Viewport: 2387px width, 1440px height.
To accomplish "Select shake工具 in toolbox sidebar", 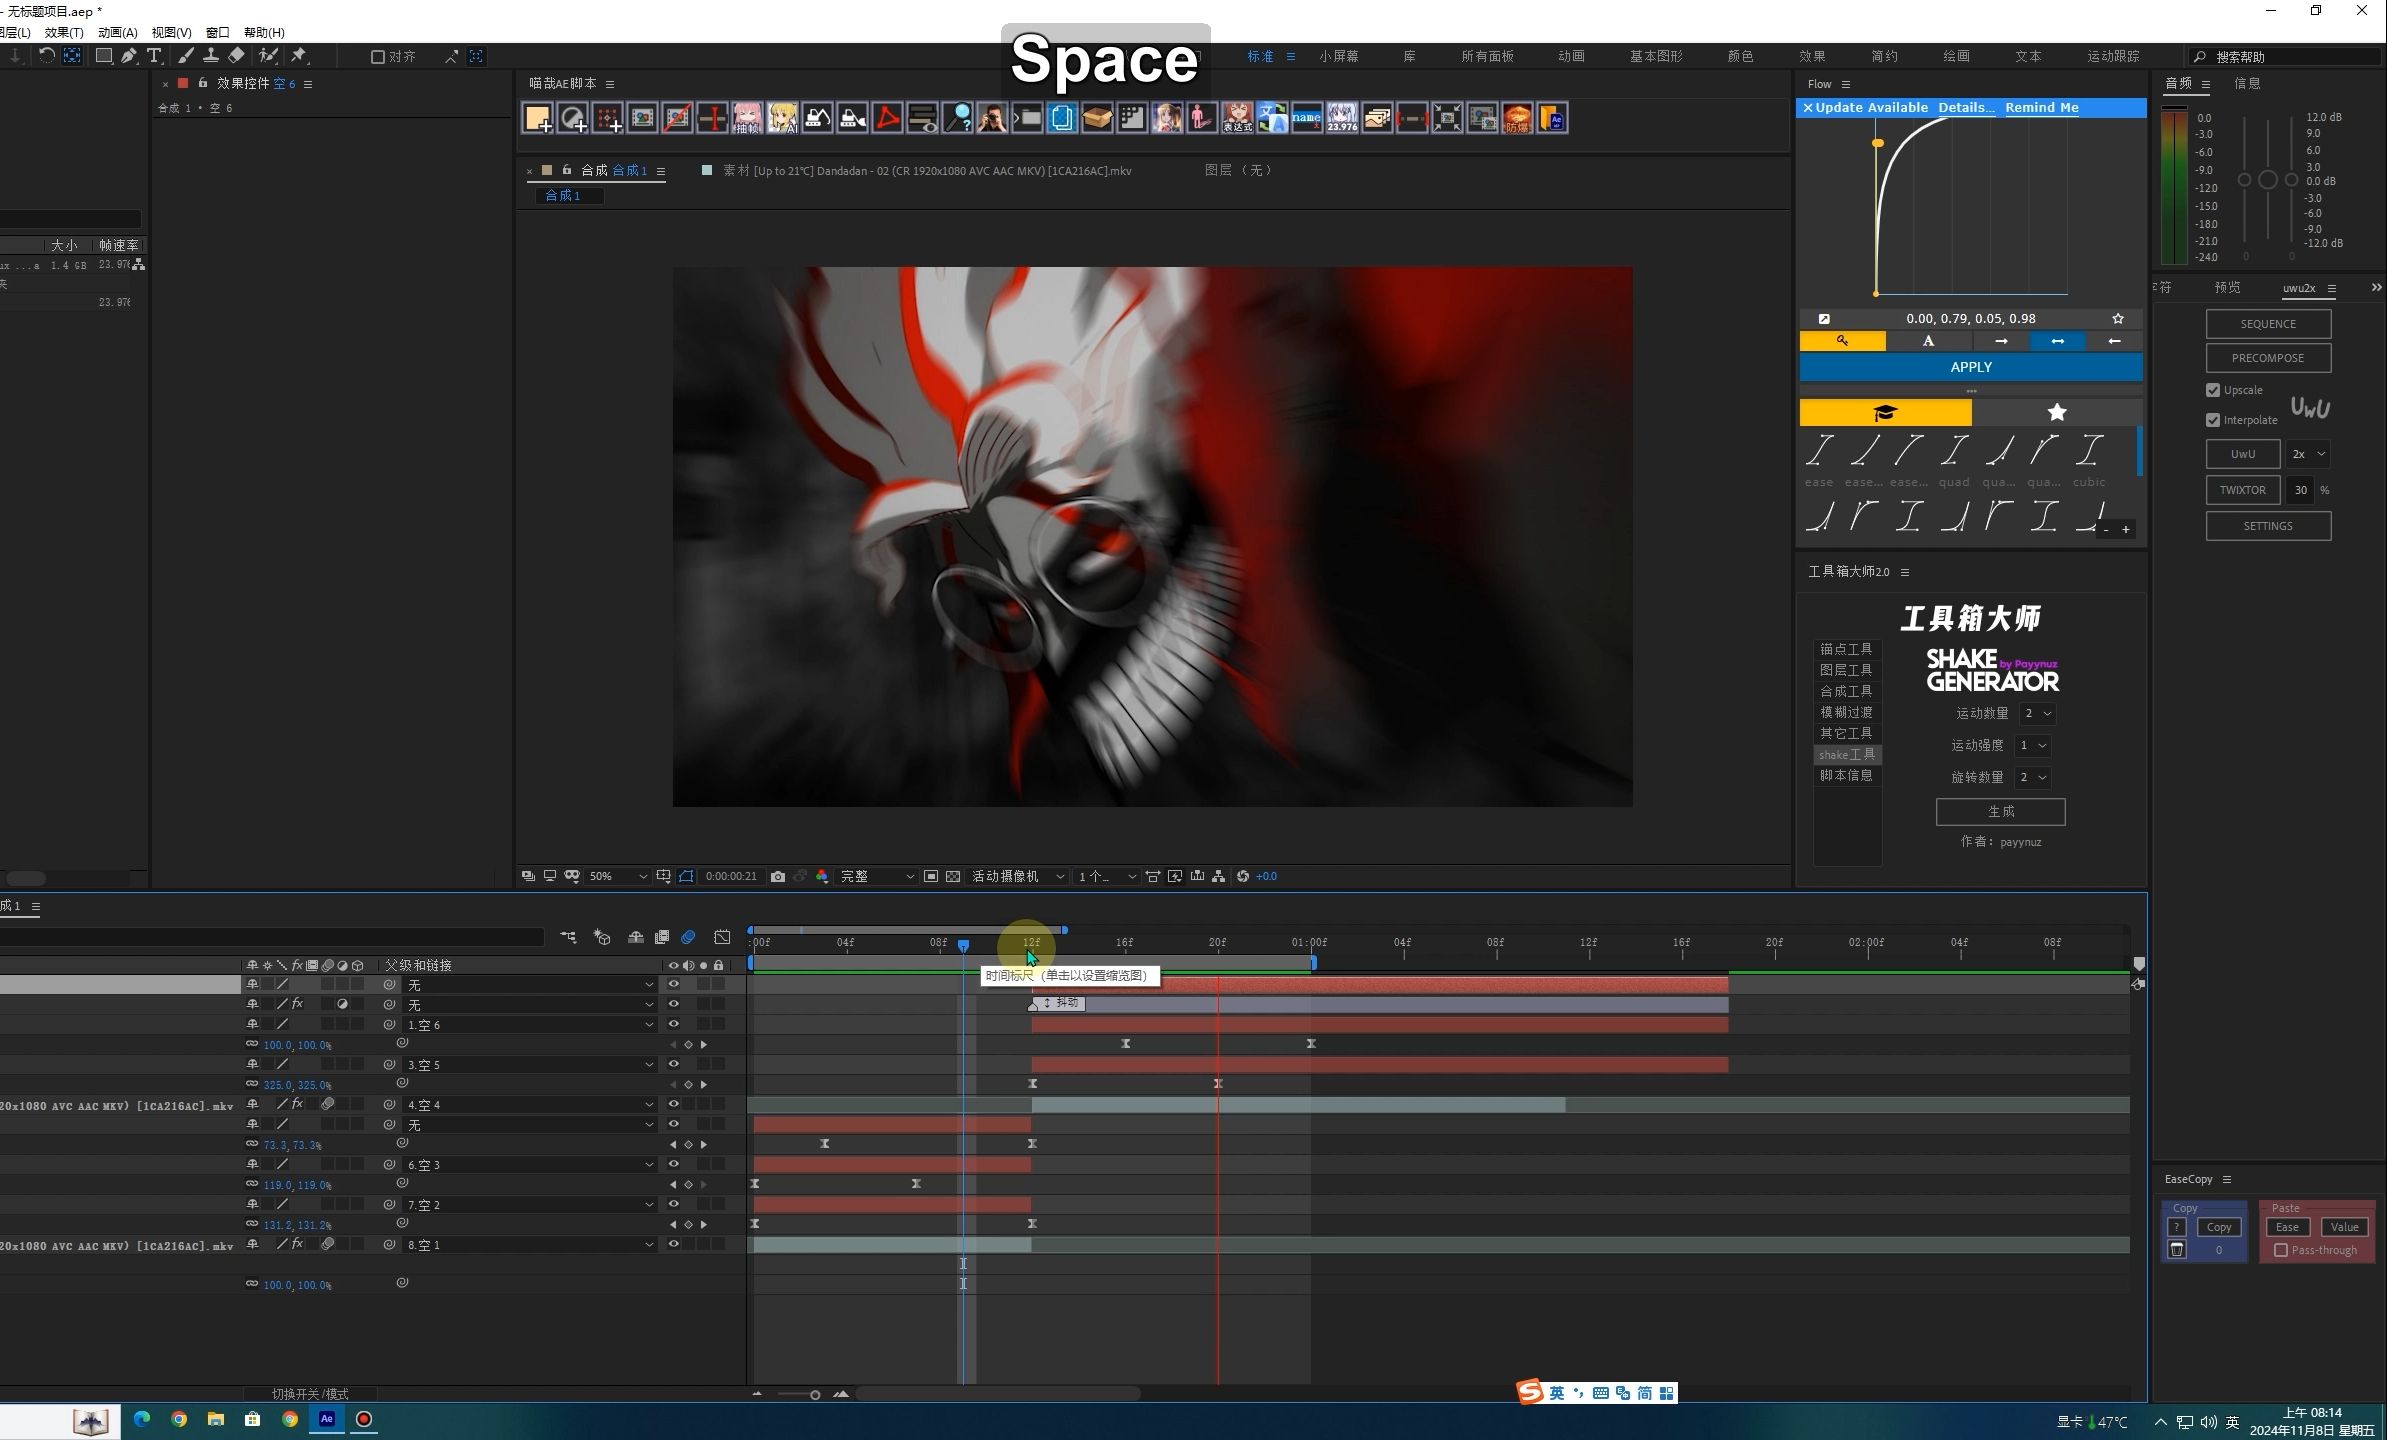I will (x=1847, y=754).
